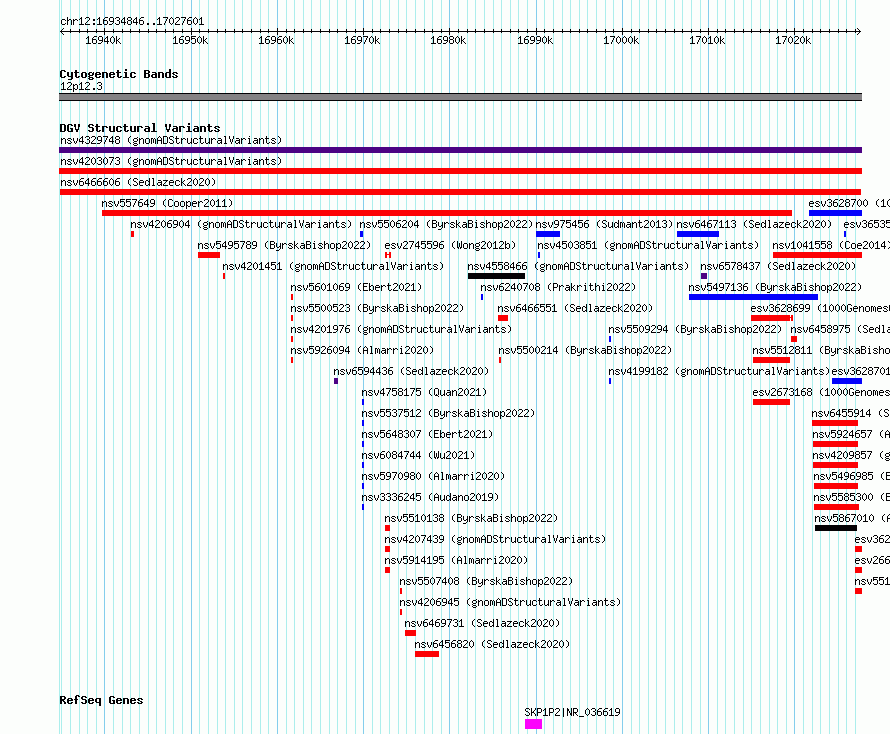This screenshot has width=890, height=734.
Task: Select nsv975456 (Sudmant2013) label
Action: point(604,224)
